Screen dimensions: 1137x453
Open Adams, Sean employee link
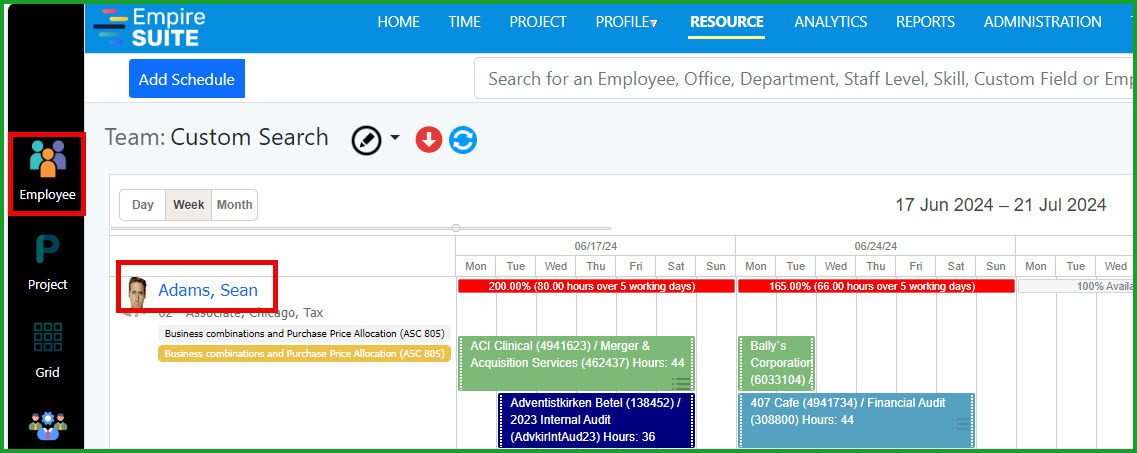click(208, 291)
